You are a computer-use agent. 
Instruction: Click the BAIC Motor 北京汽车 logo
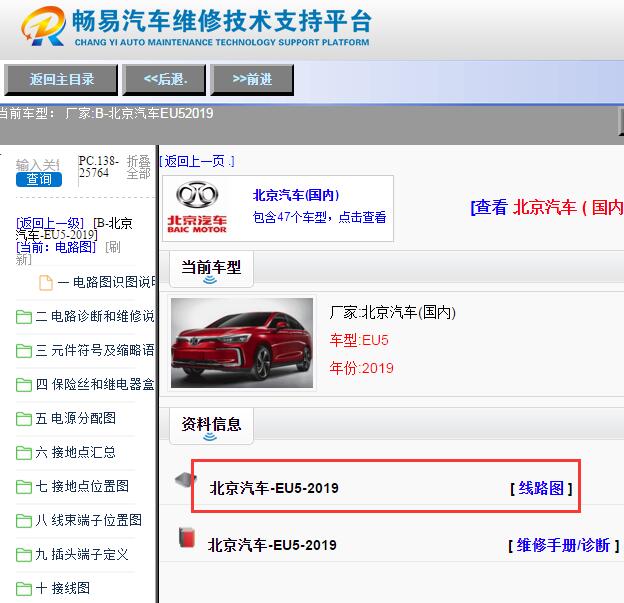click(197, 207)
